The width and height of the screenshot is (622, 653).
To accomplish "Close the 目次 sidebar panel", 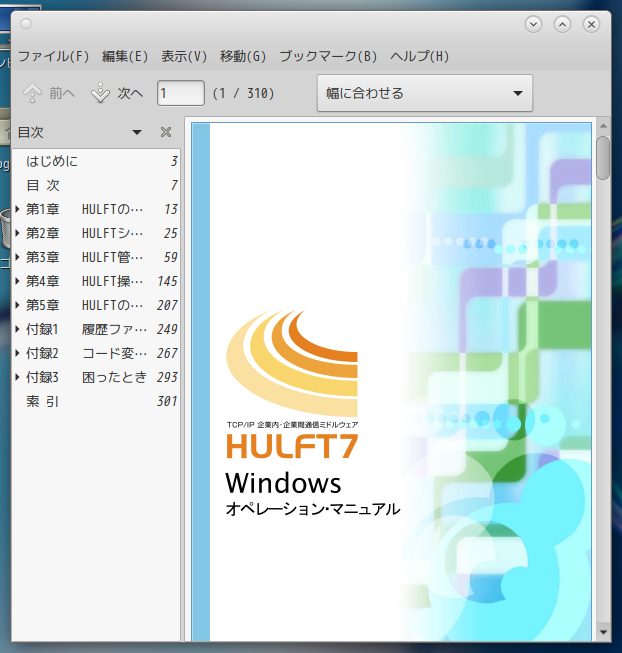I will coord(166,132).
